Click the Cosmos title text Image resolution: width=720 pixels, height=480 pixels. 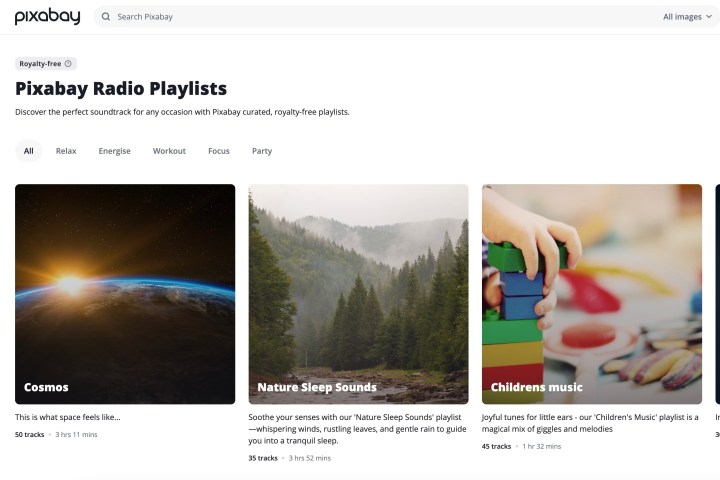click(46, 387)
